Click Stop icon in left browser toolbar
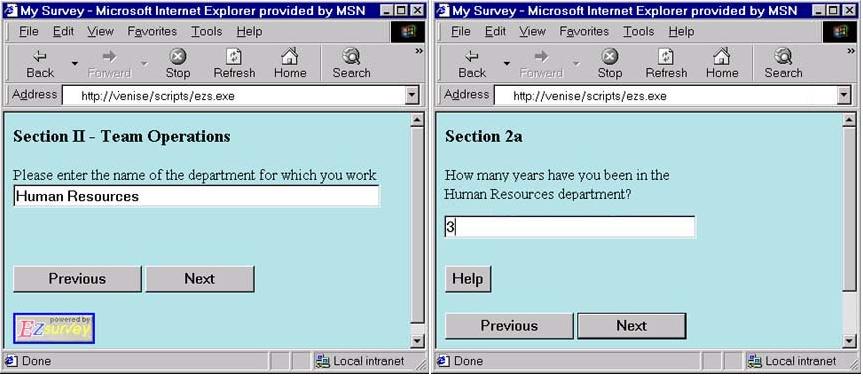 pyautogui.click(x=177, y=56)
